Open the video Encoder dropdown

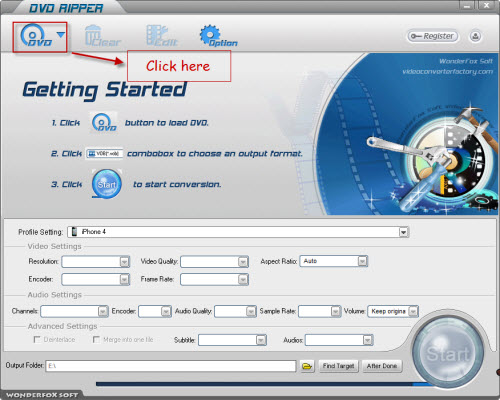pos(124,279)
